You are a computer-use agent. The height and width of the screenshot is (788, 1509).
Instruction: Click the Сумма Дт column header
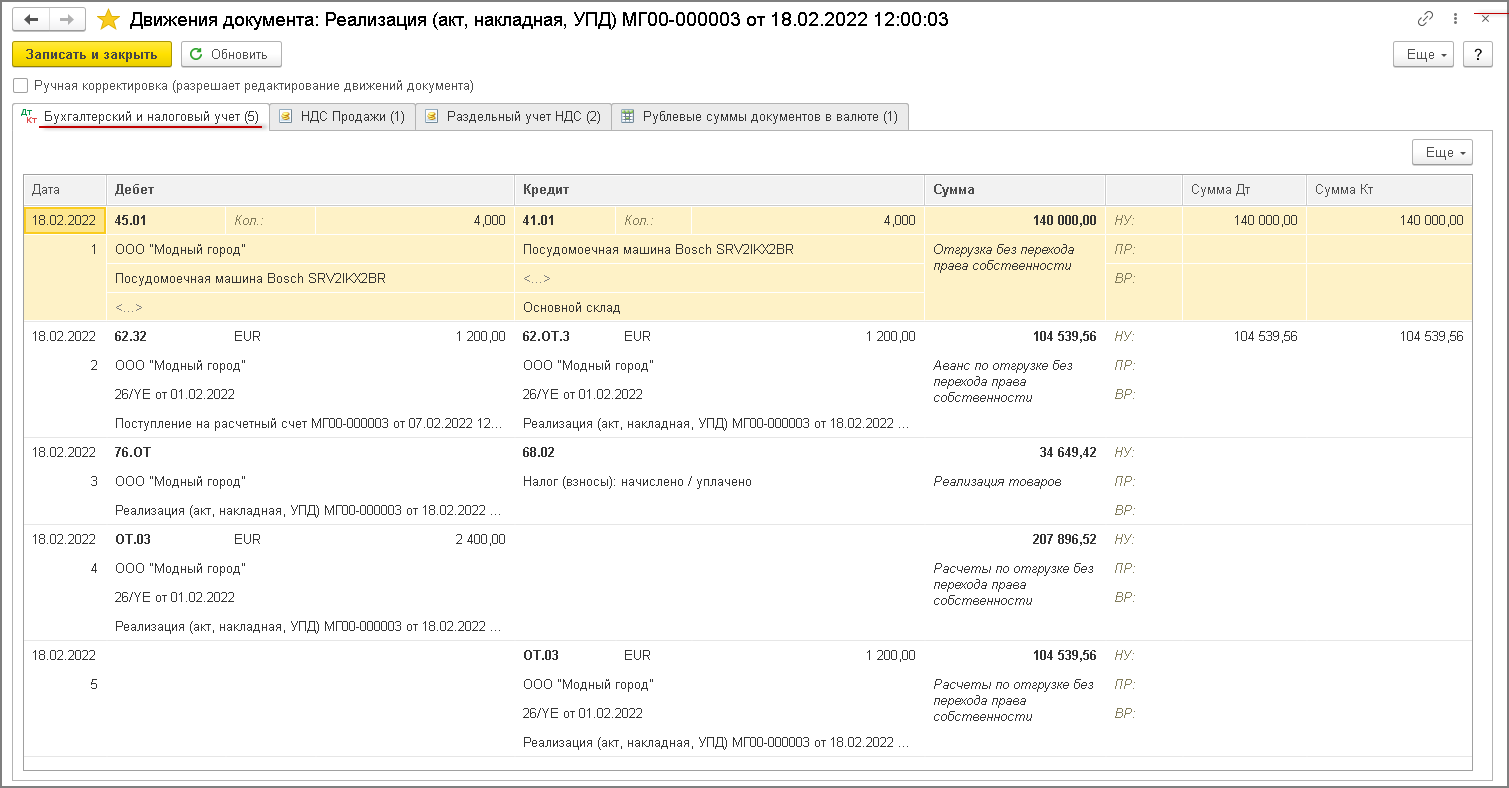pyautogui.click(x=1244, y=190)
